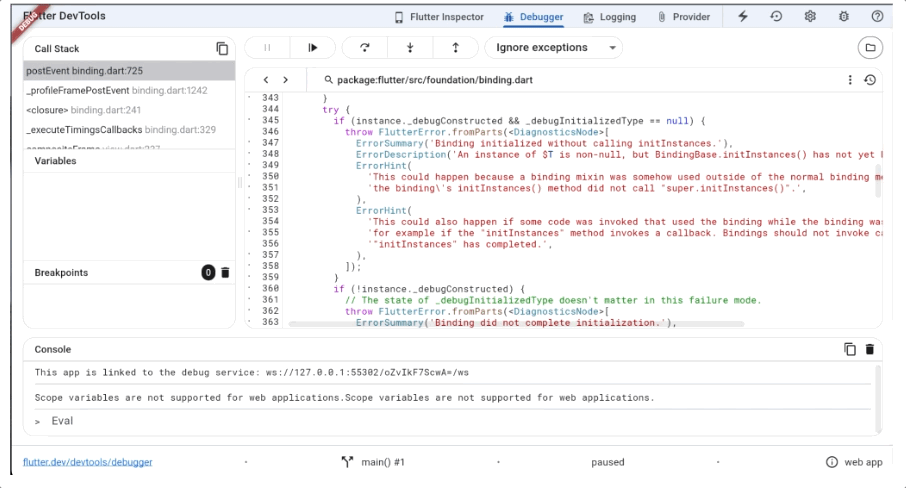This screenshot has height=488, width=906.
Task: Click the Step In arrow
Action: (x=410, y=48)
